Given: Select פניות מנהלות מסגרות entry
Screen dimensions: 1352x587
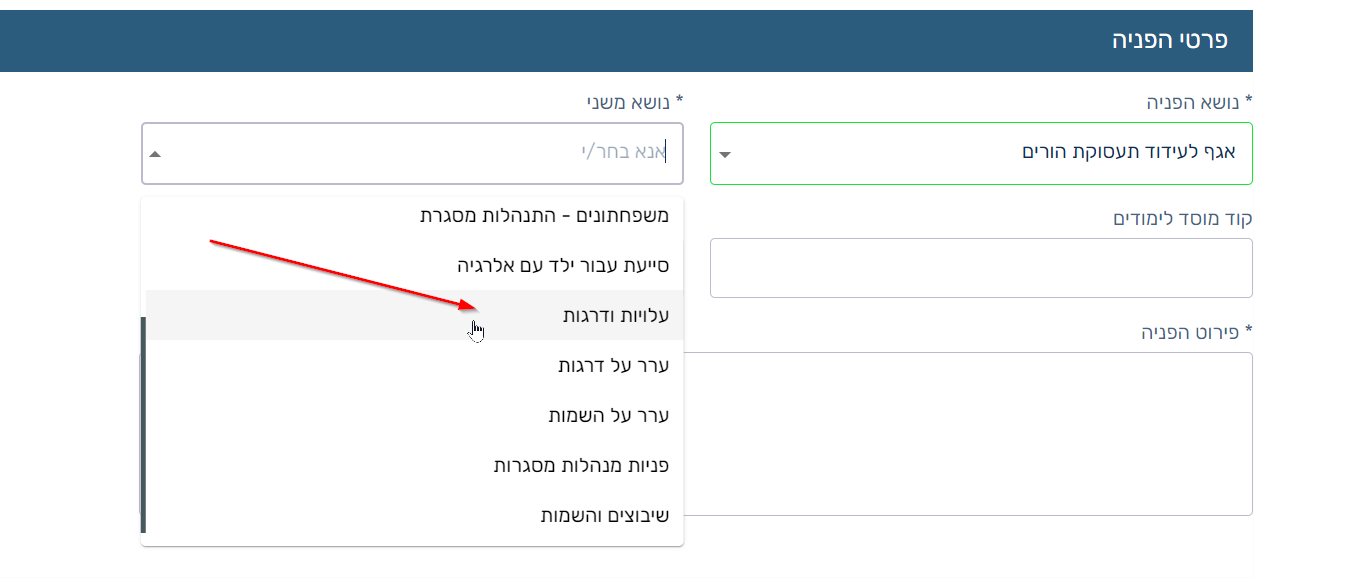Looking at the screenshot, I should pos(581,466).
